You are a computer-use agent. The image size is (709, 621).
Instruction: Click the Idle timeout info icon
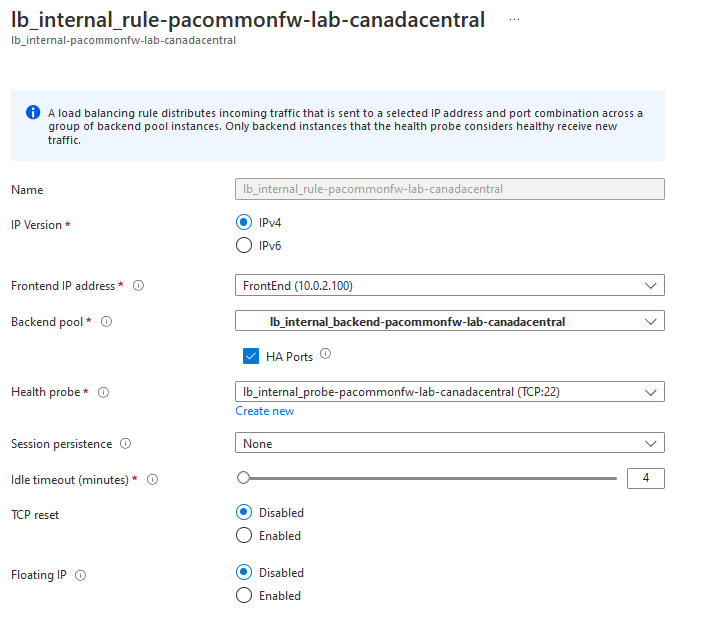coord(153,480)
